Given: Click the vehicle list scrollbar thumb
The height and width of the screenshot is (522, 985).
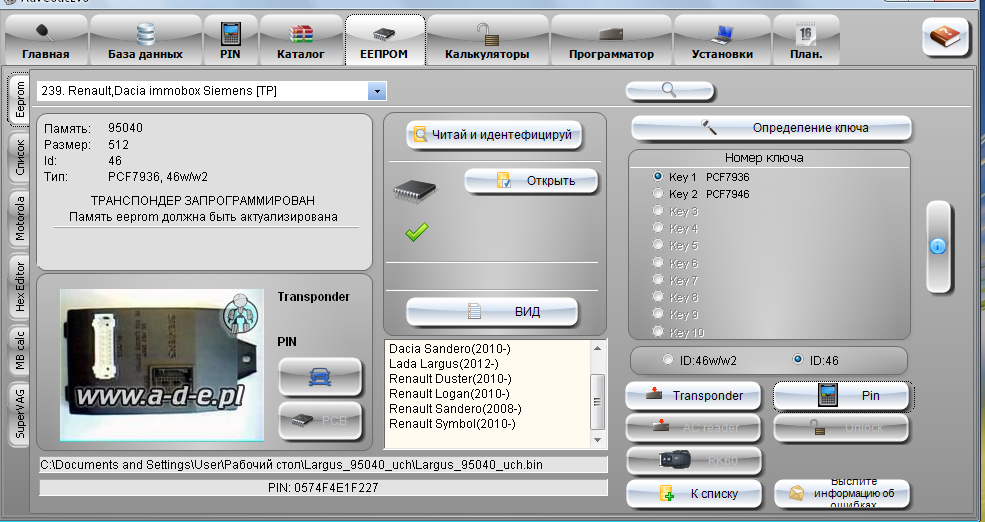Looking at the screenshot, I should click(597, 401).
